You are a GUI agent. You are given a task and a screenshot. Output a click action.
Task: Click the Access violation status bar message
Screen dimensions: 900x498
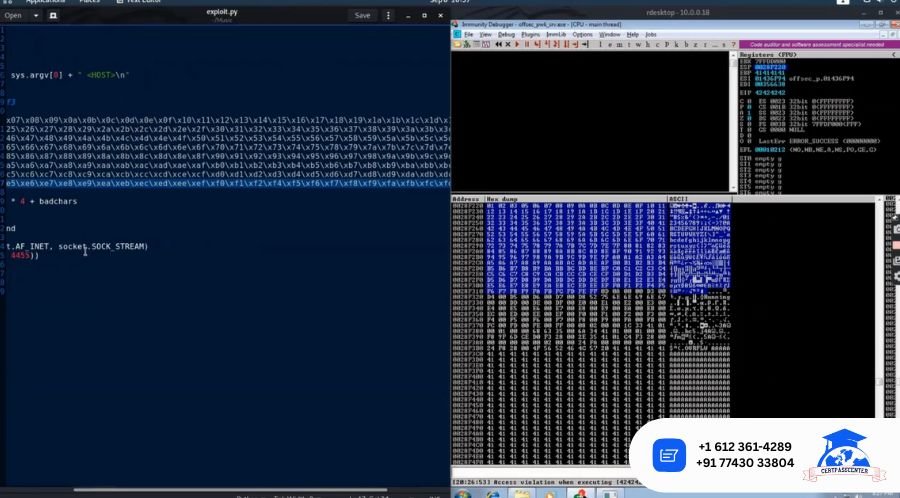tap(542, 482)
